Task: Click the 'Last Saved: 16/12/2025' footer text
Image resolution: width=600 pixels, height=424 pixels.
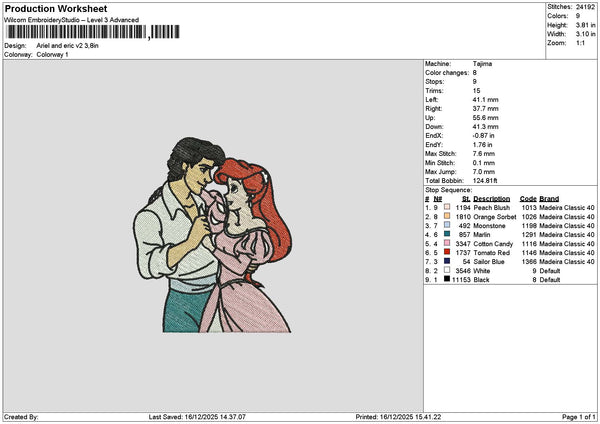Action: pos(197,417)
